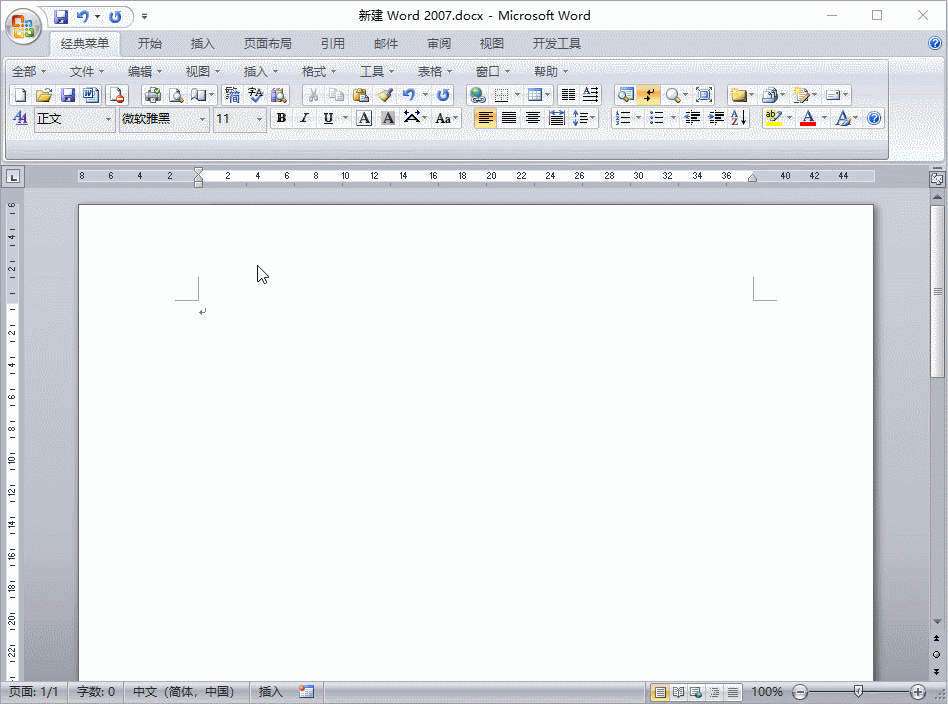Open the 格式 classic menu
This screenshot has width=948, height=704.
coord(319,71)
